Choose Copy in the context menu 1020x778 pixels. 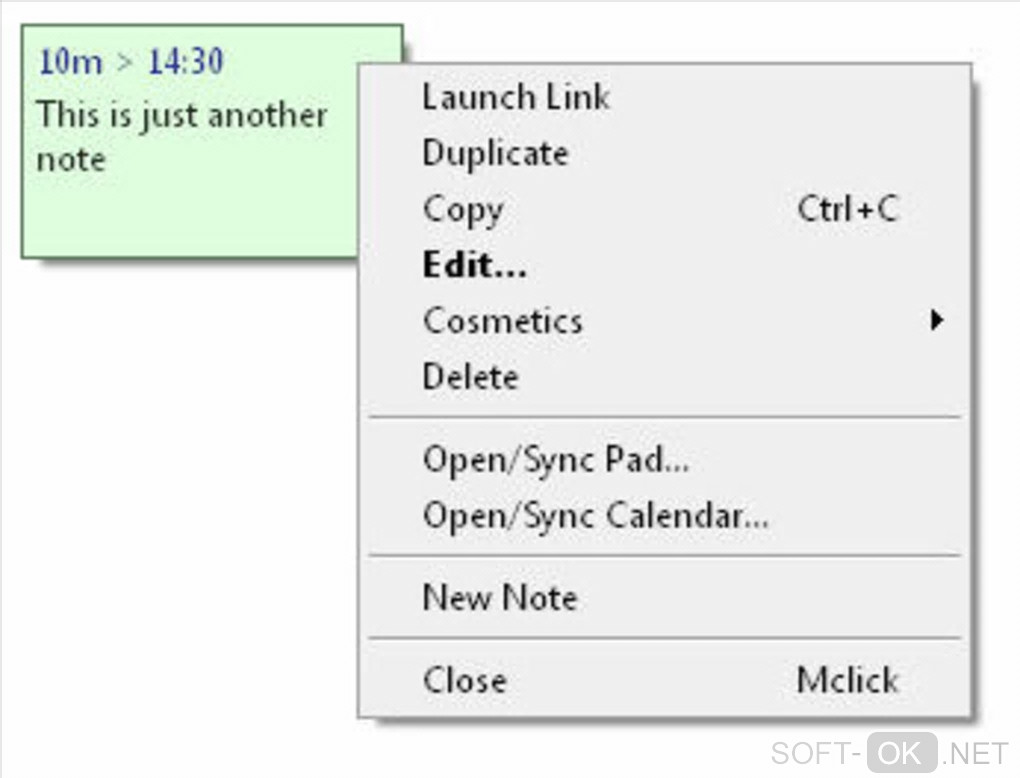[463, 210]
